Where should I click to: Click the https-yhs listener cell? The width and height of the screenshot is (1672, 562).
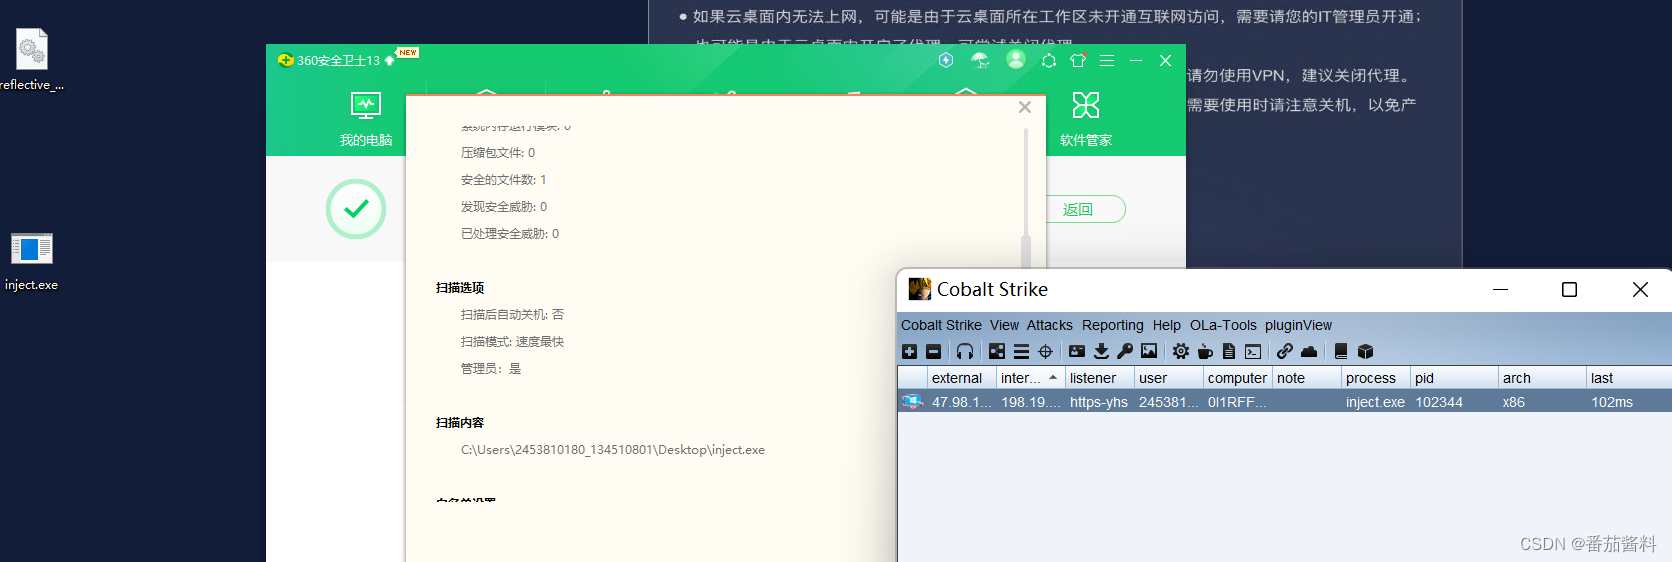[x=1099, y=402]
